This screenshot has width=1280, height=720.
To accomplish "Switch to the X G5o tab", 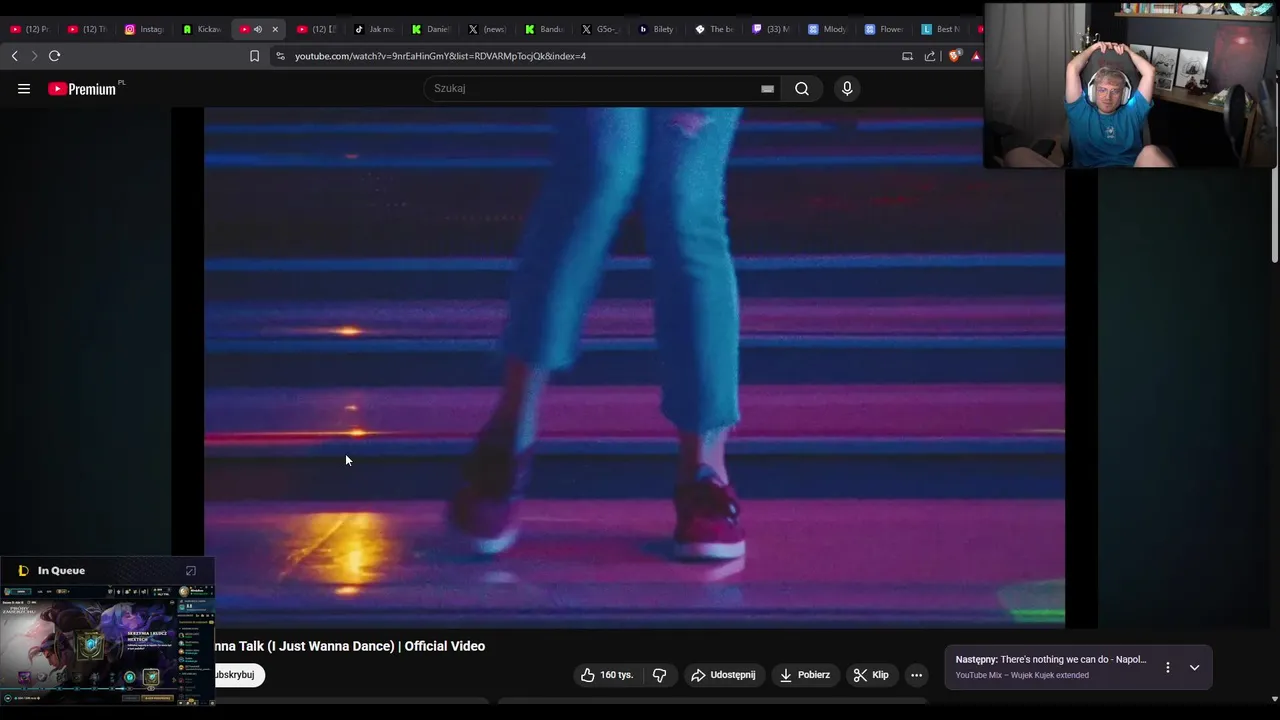I will tap(602, 29).
